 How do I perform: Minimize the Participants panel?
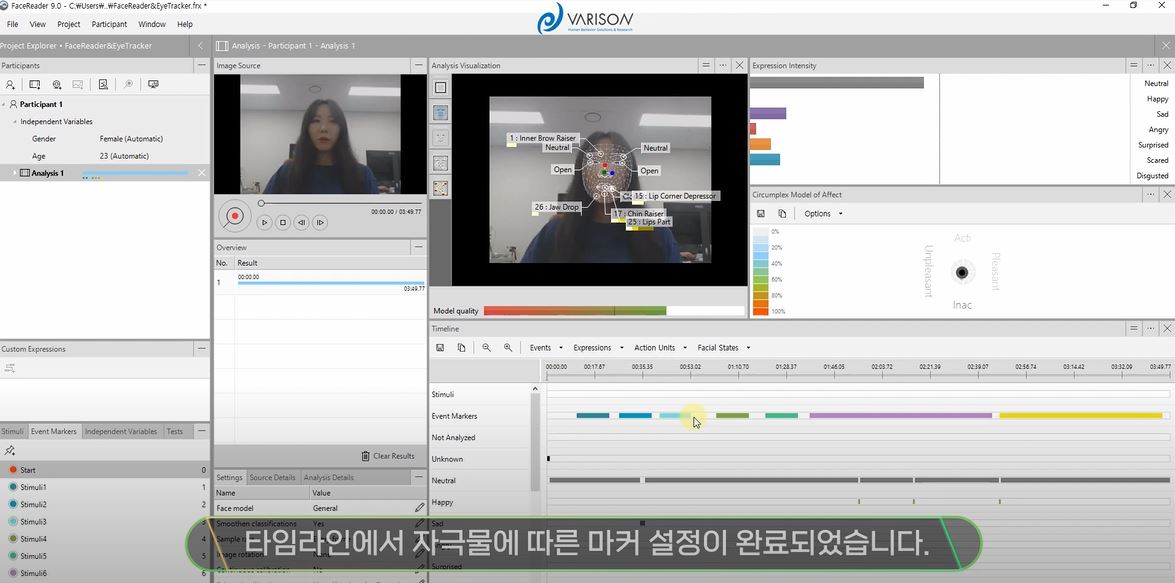pos(201,66)
